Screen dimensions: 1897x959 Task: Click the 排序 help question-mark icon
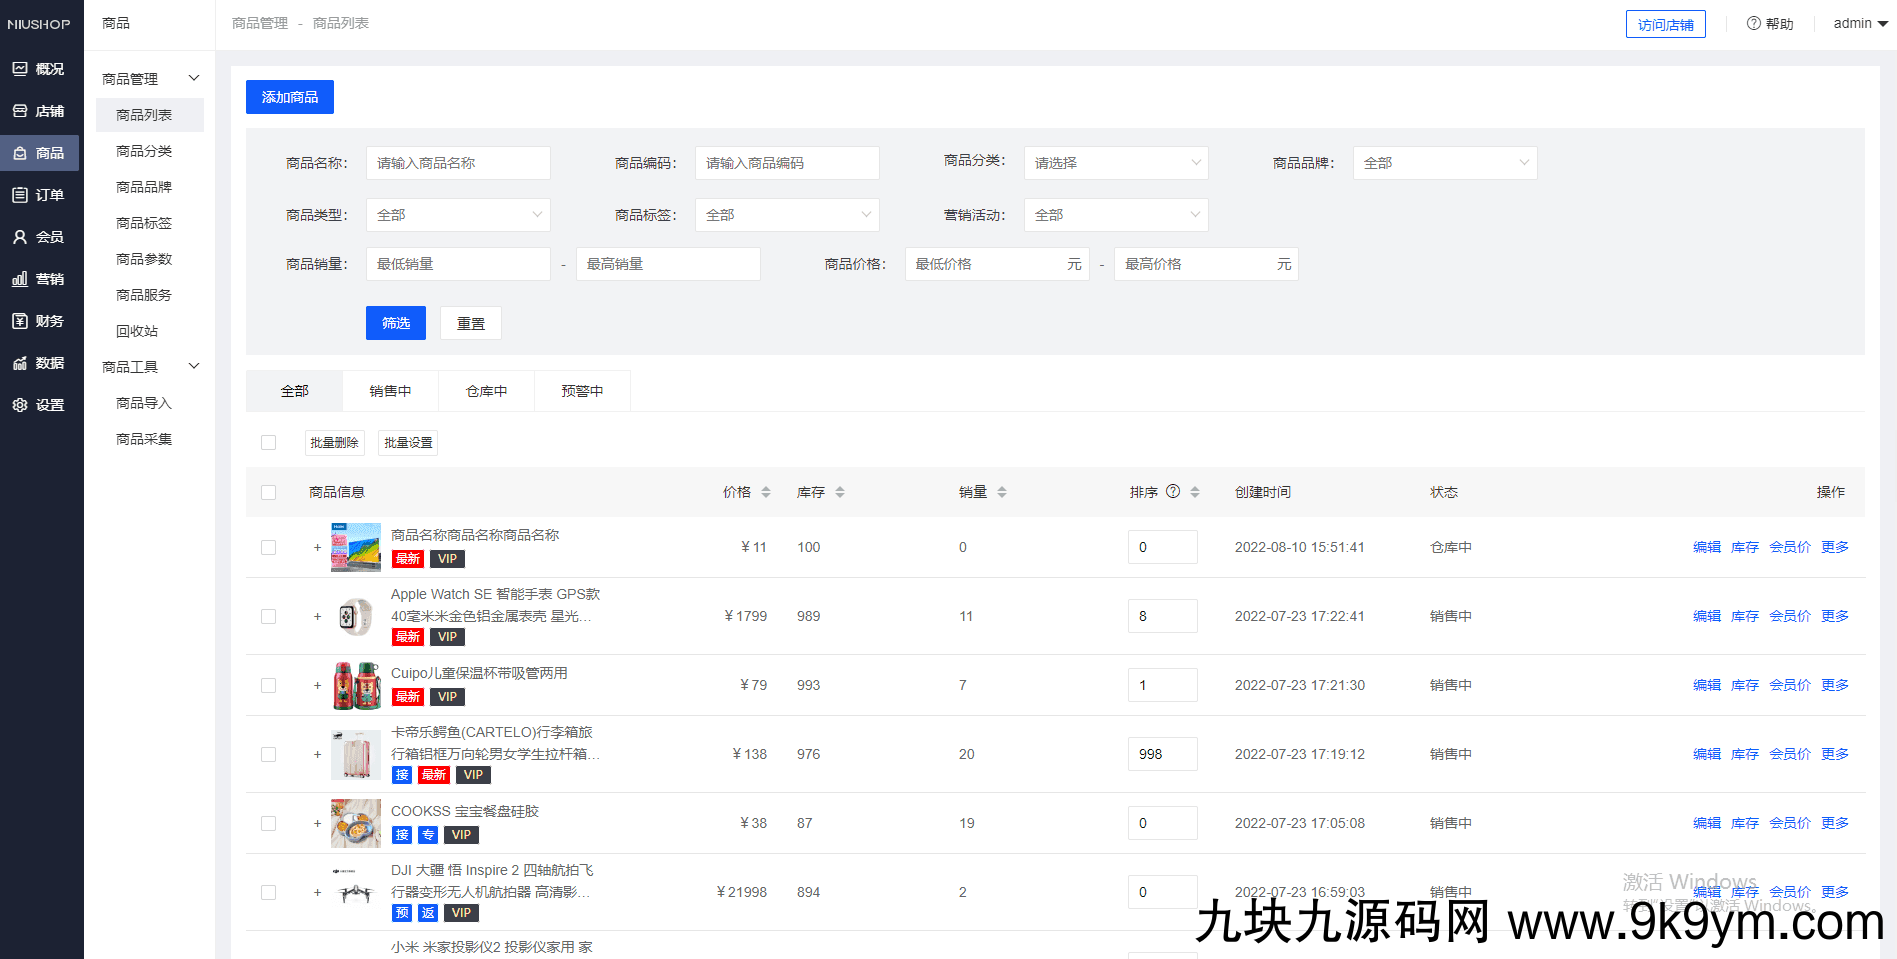(x=1173, y=491)
